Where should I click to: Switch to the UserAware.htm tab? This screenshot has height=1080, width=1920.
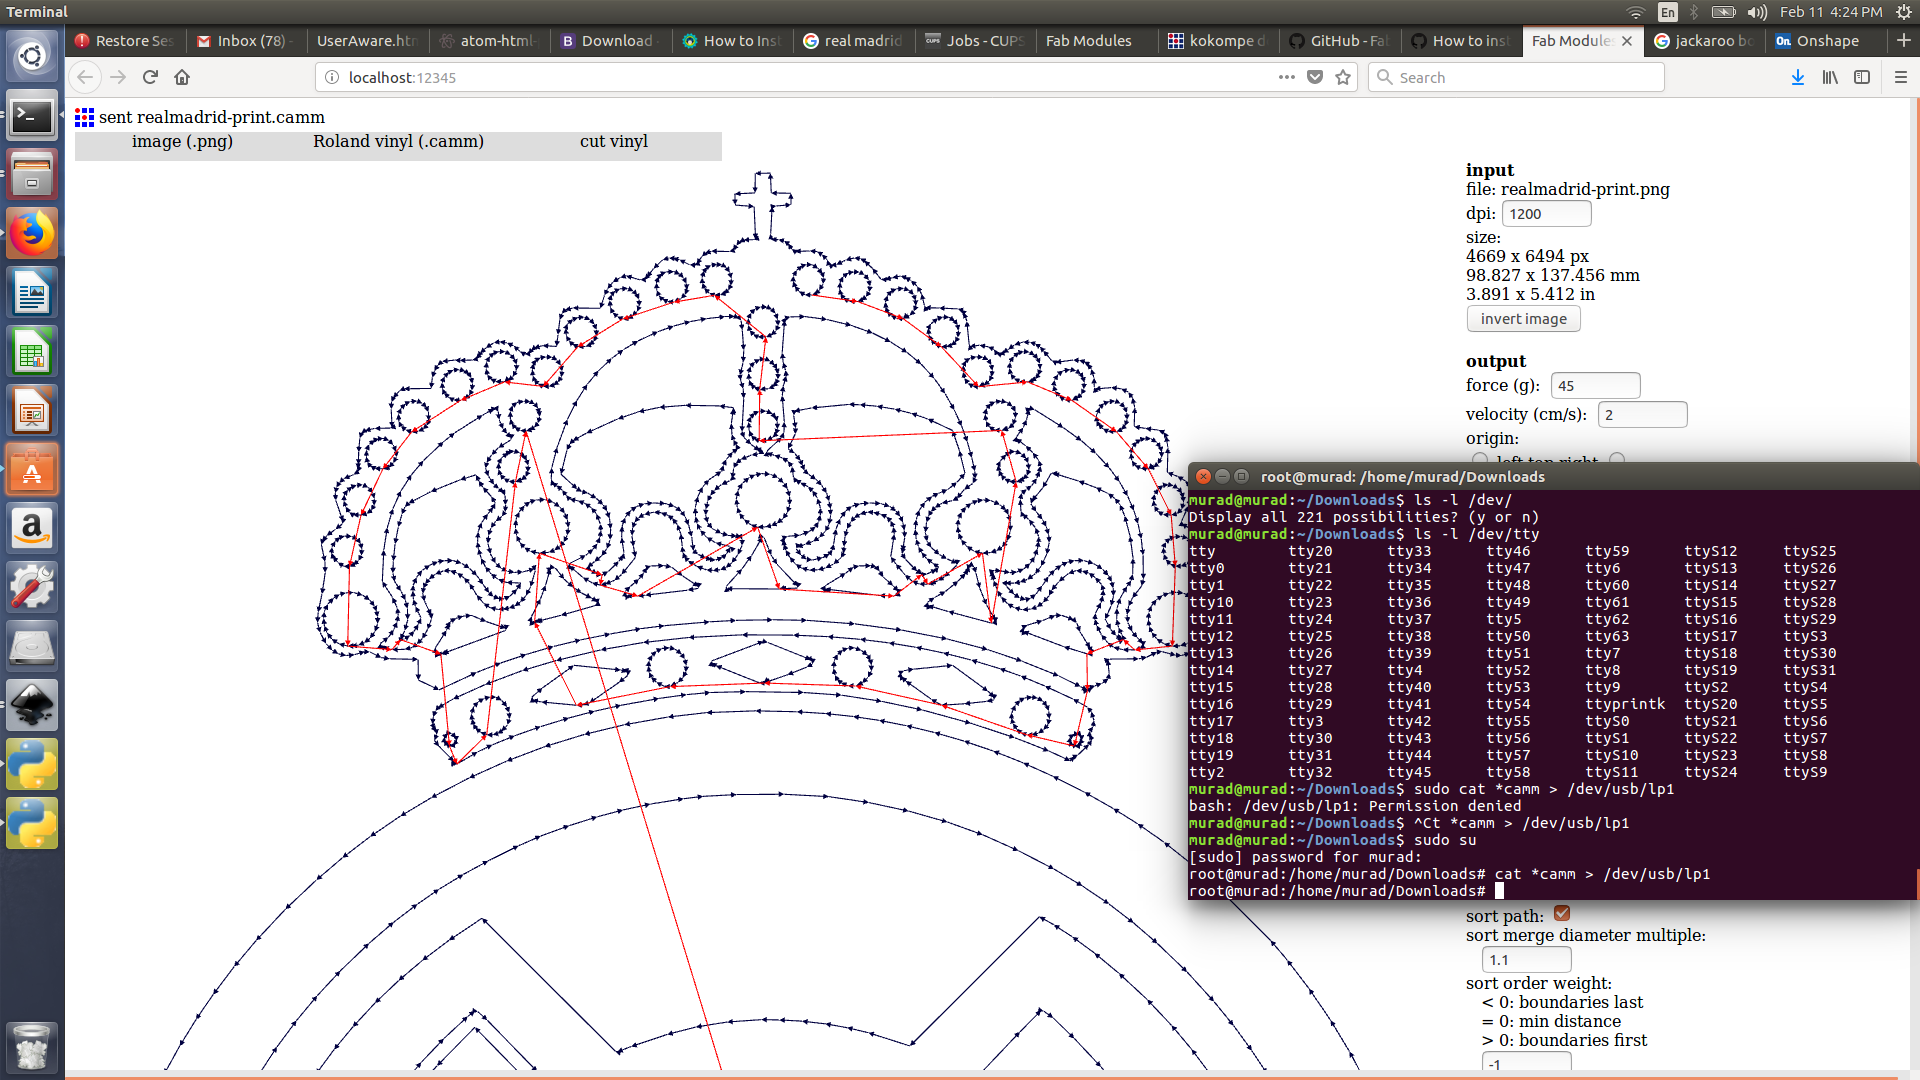coord(366,41)
